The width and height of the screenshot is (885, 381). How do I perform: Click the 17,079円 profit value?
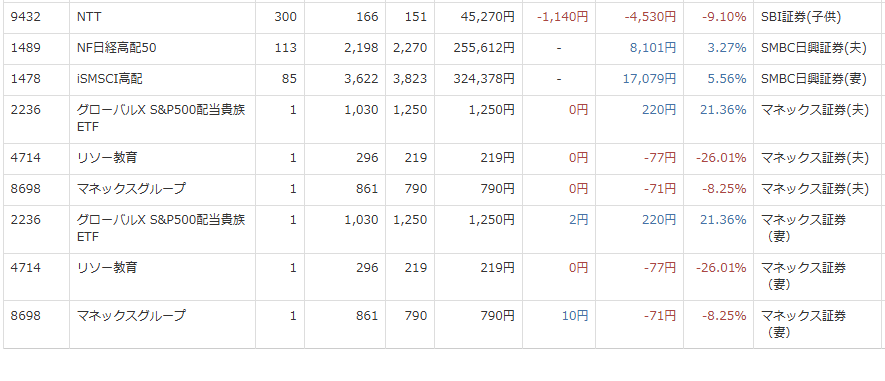[x=649, y=80]
